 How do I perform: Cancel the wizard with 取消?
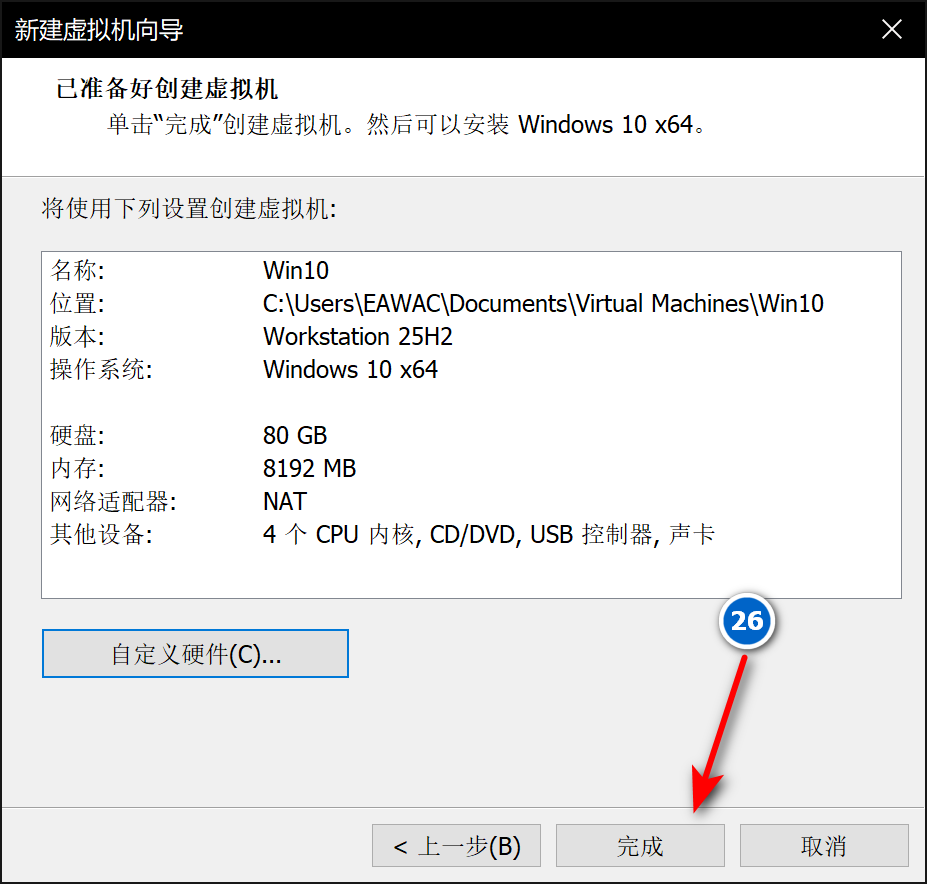click(x=824, y=846)
